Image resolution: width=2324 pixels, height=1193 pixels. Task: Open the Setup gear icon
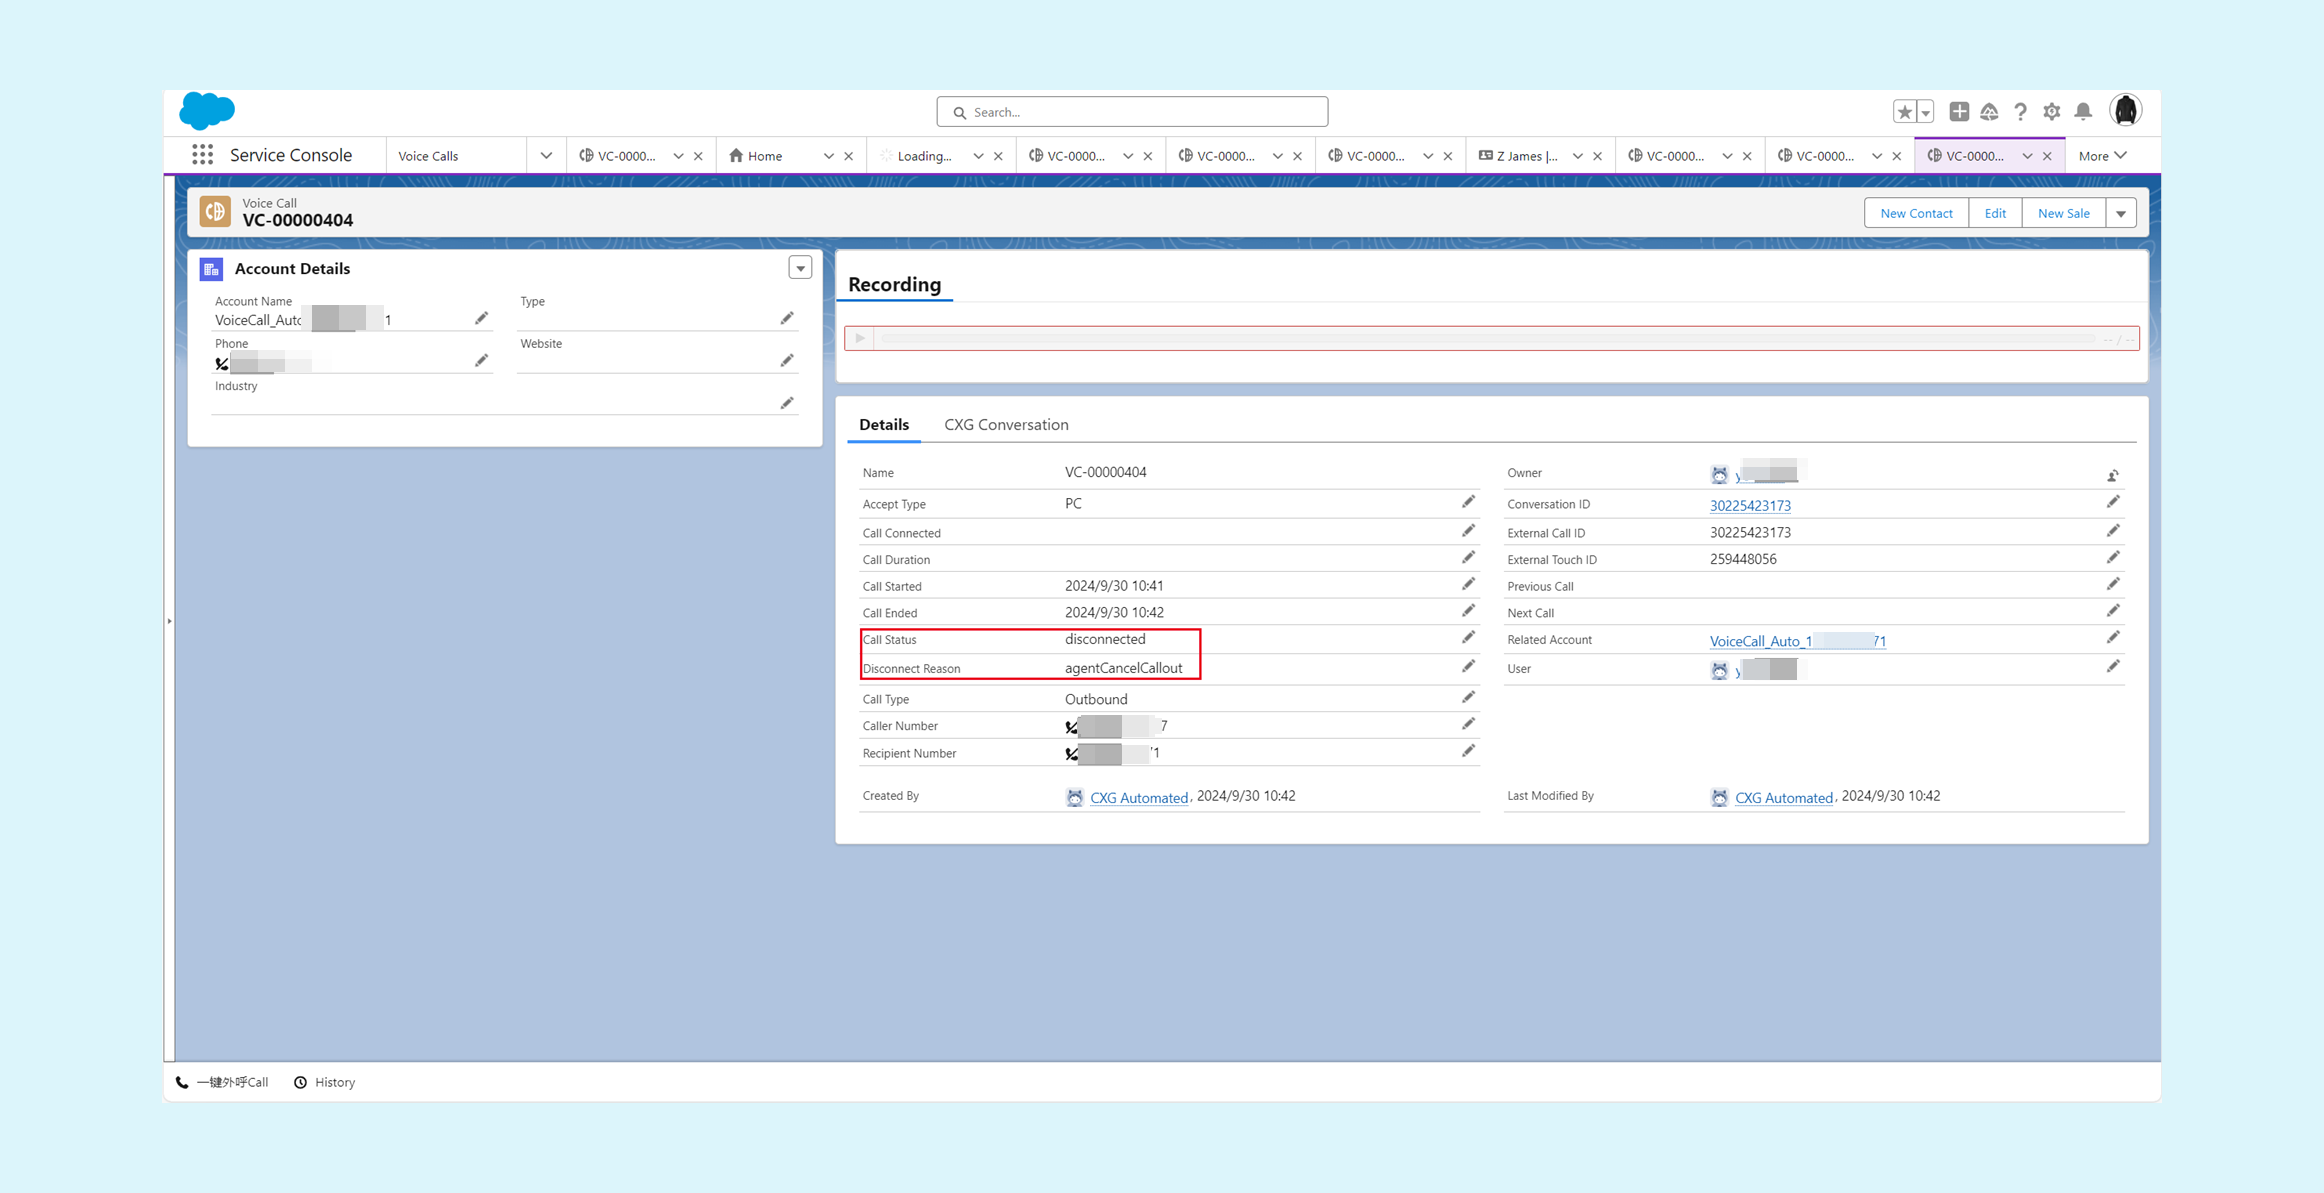click(x=2051, y=112)
